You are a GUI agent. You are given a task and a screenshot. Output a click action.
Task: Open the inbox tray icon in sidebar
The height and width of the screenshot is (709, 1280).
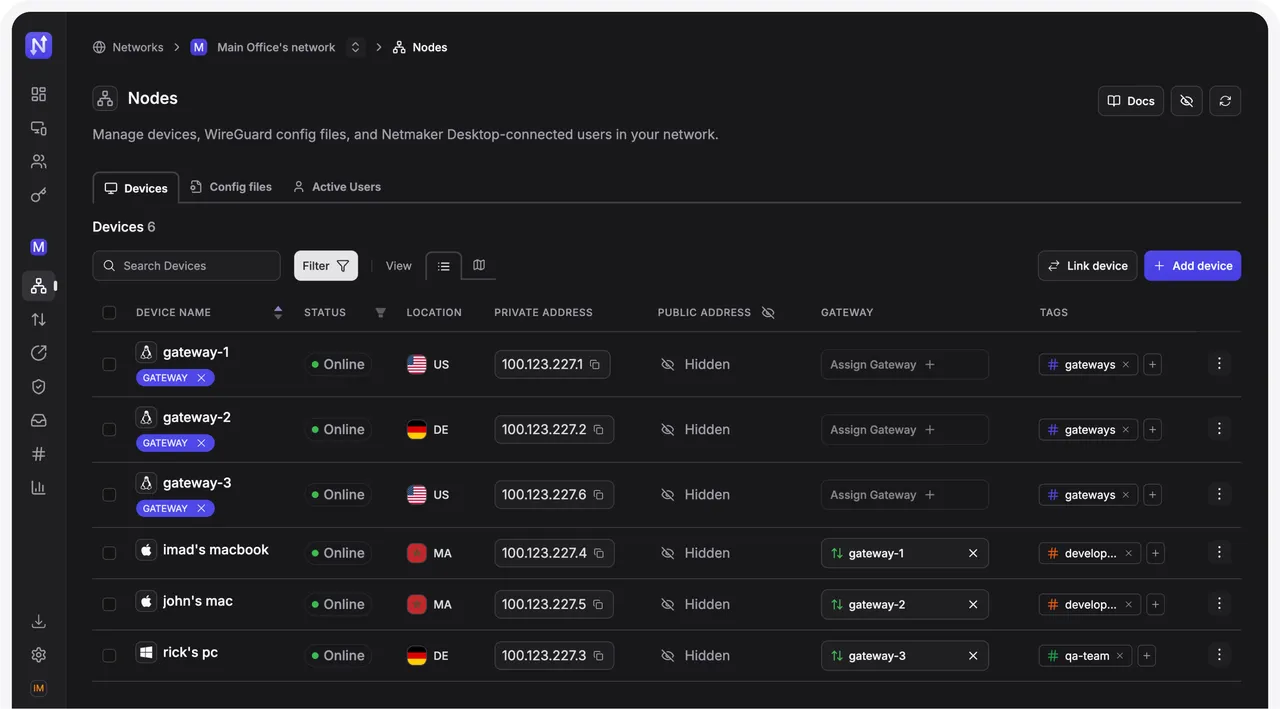point(38,420)
